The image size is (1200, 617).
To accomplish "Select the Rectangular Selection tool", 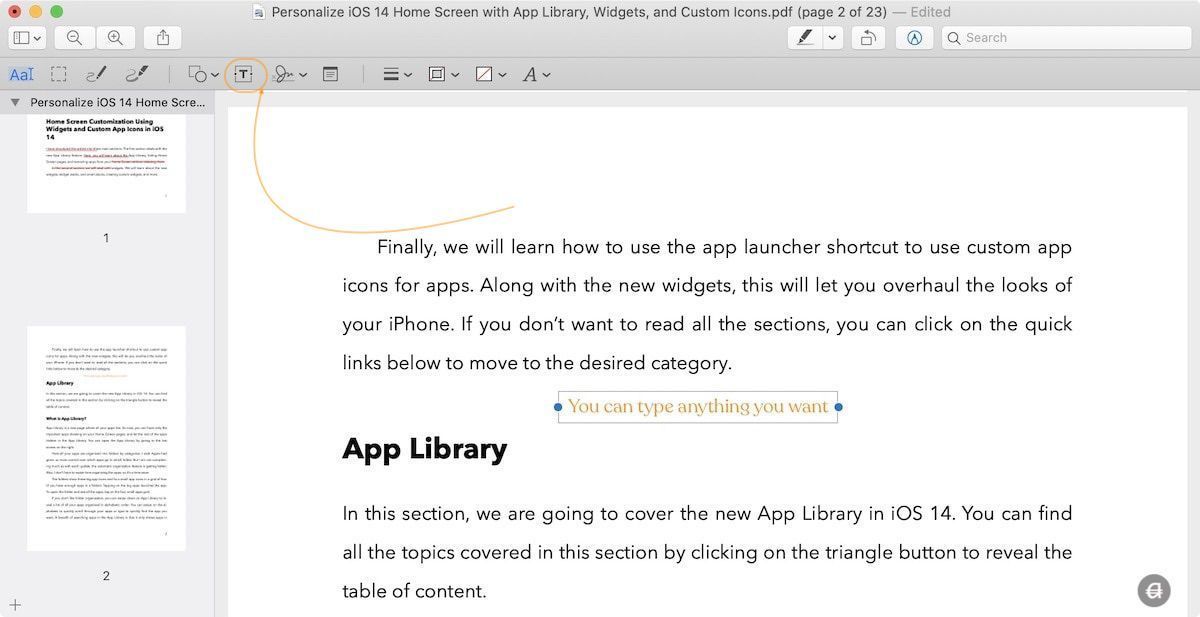I will 59,74.
